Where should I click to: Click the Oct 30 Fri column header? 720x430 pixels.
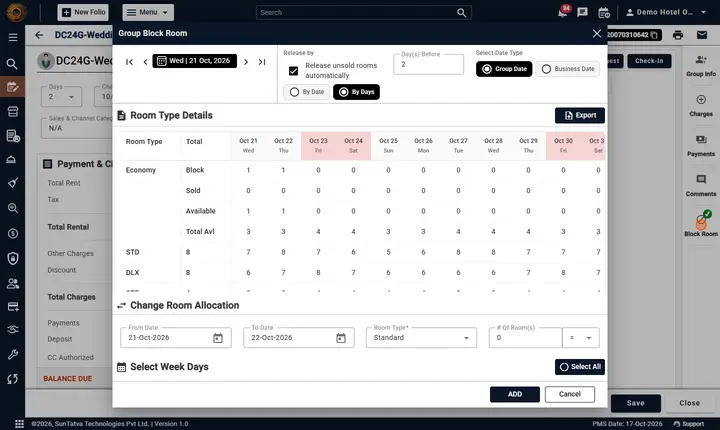(563, 146)
